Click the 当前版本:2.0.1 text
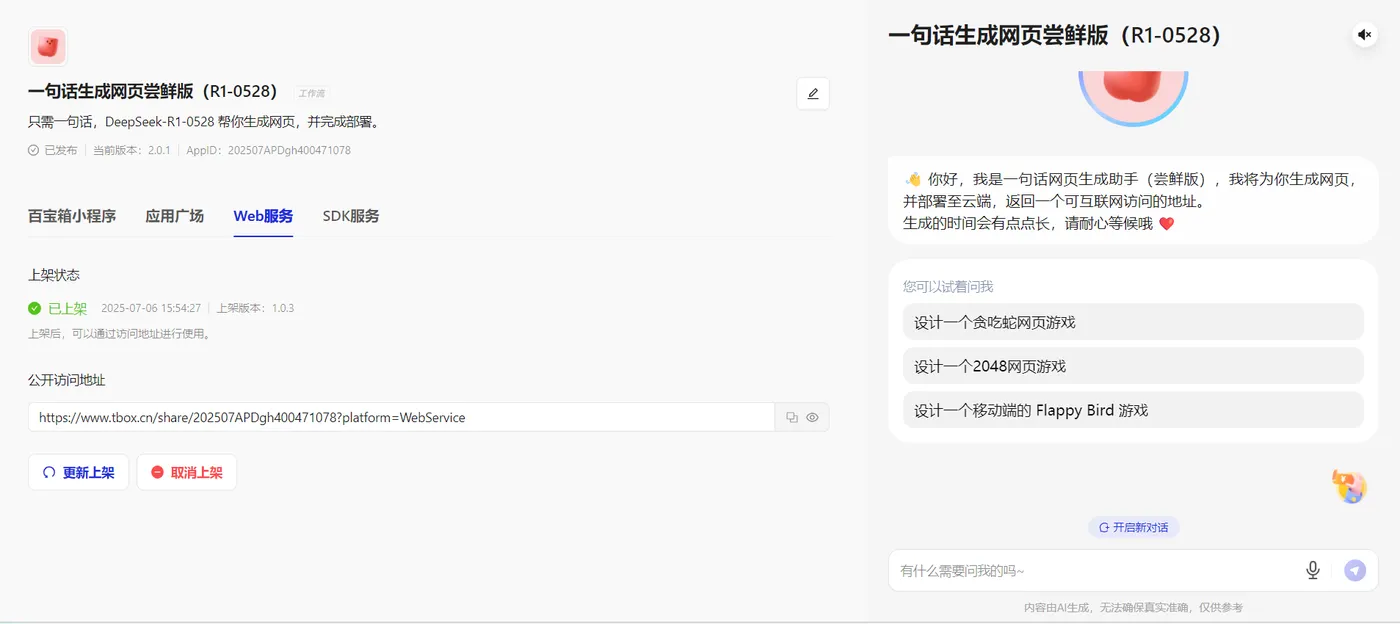Screen dimensions: 1400x624 131,150
